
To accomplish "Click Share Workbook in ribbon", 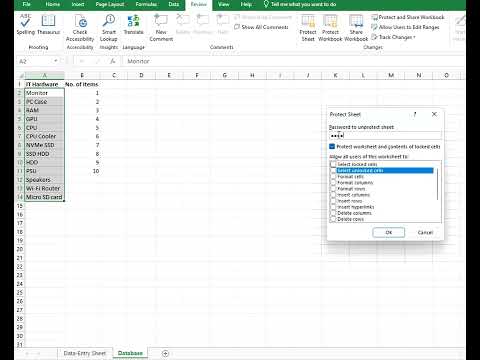I will (356, 28).
